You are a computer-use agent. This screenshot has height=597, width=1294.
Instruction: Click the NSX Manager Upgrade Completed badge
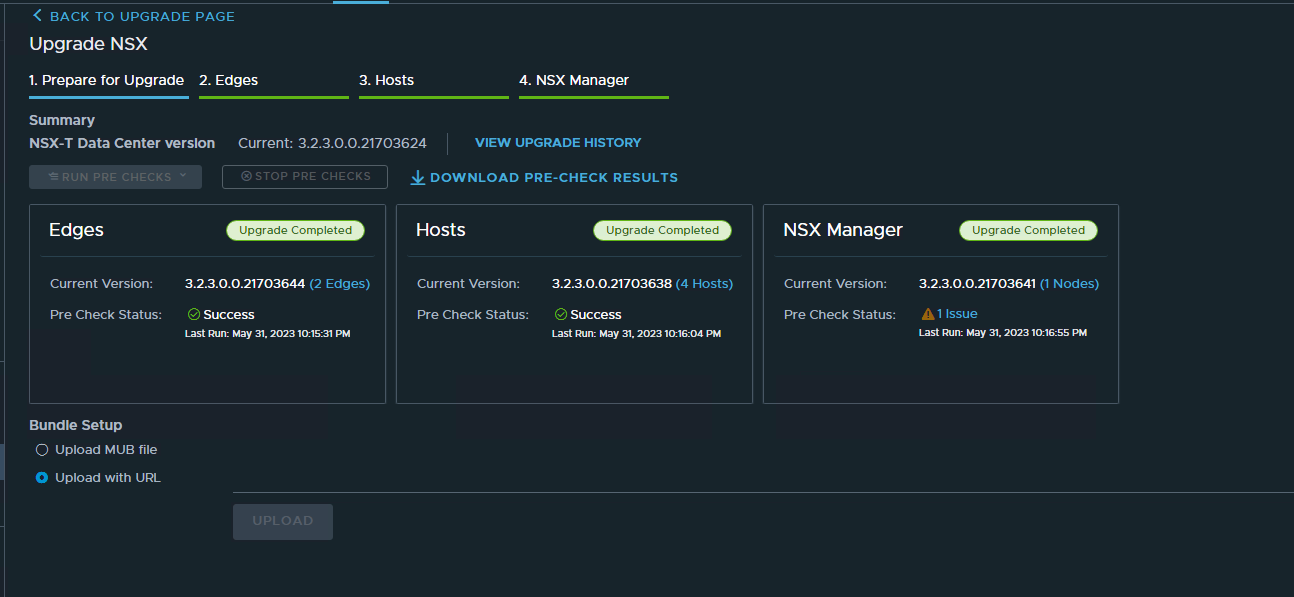coord(1028,230)
